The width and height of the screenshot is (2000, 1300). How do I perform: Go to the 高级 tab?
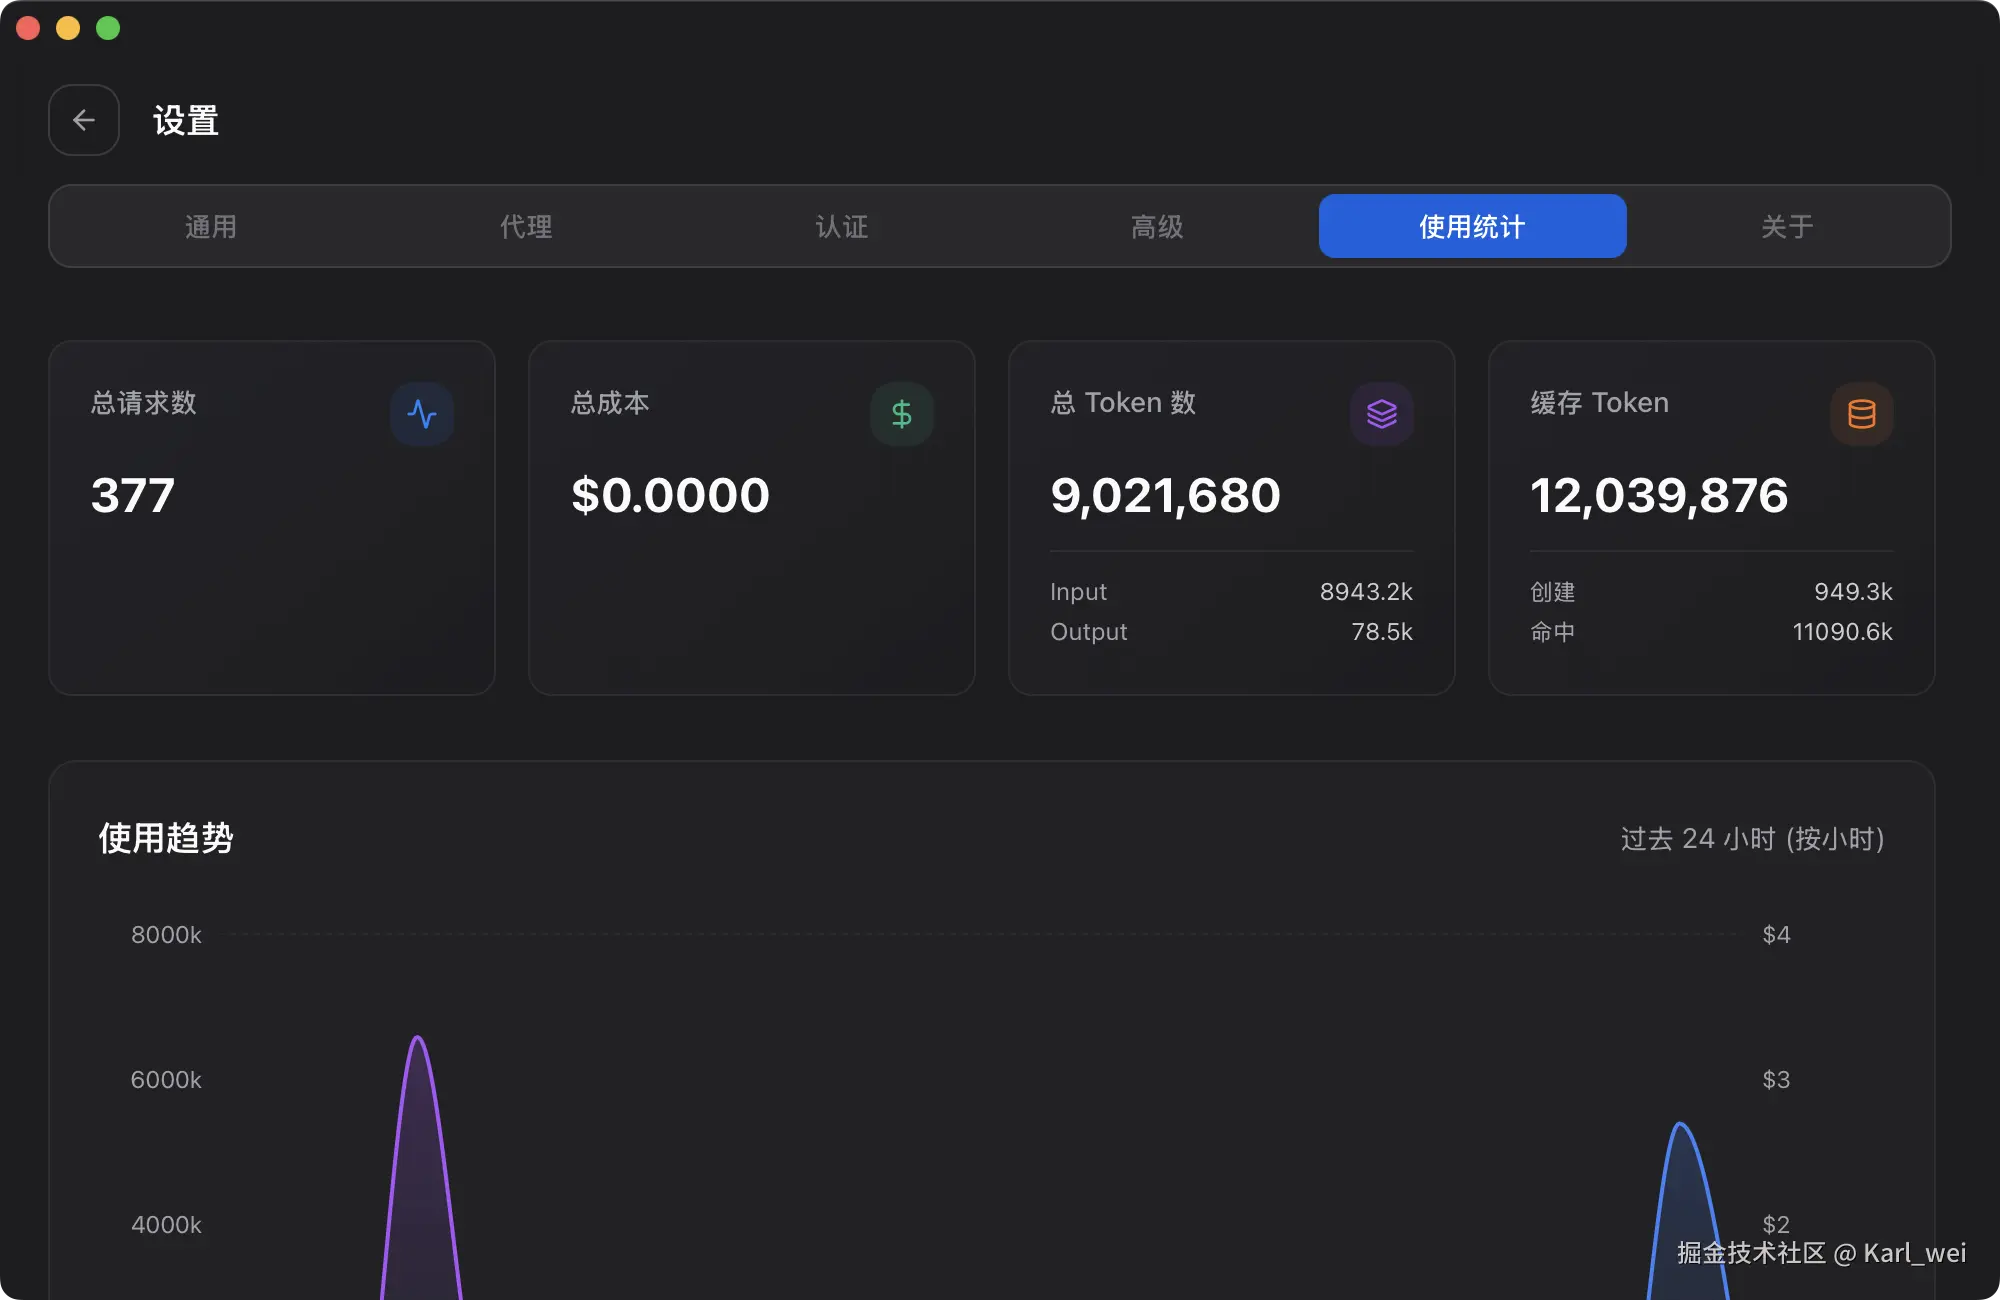click(1157, 227)
